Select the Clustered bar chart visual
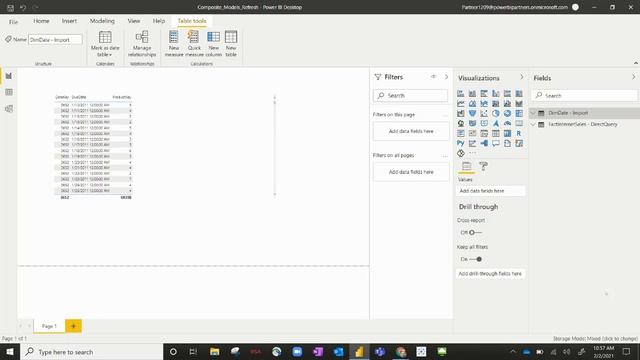The image size is (640, 360). pyautogui.click(x=484, y=93)
